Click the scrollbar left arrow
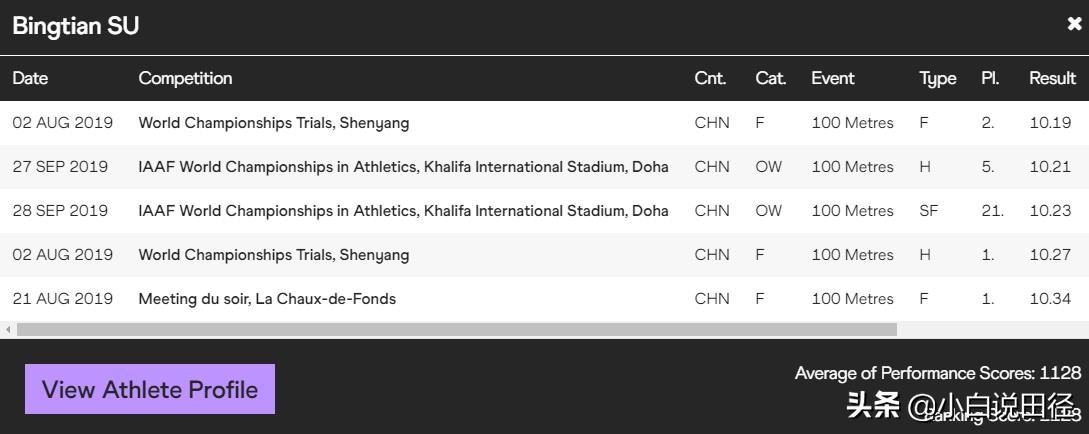 tap(8, 329)
